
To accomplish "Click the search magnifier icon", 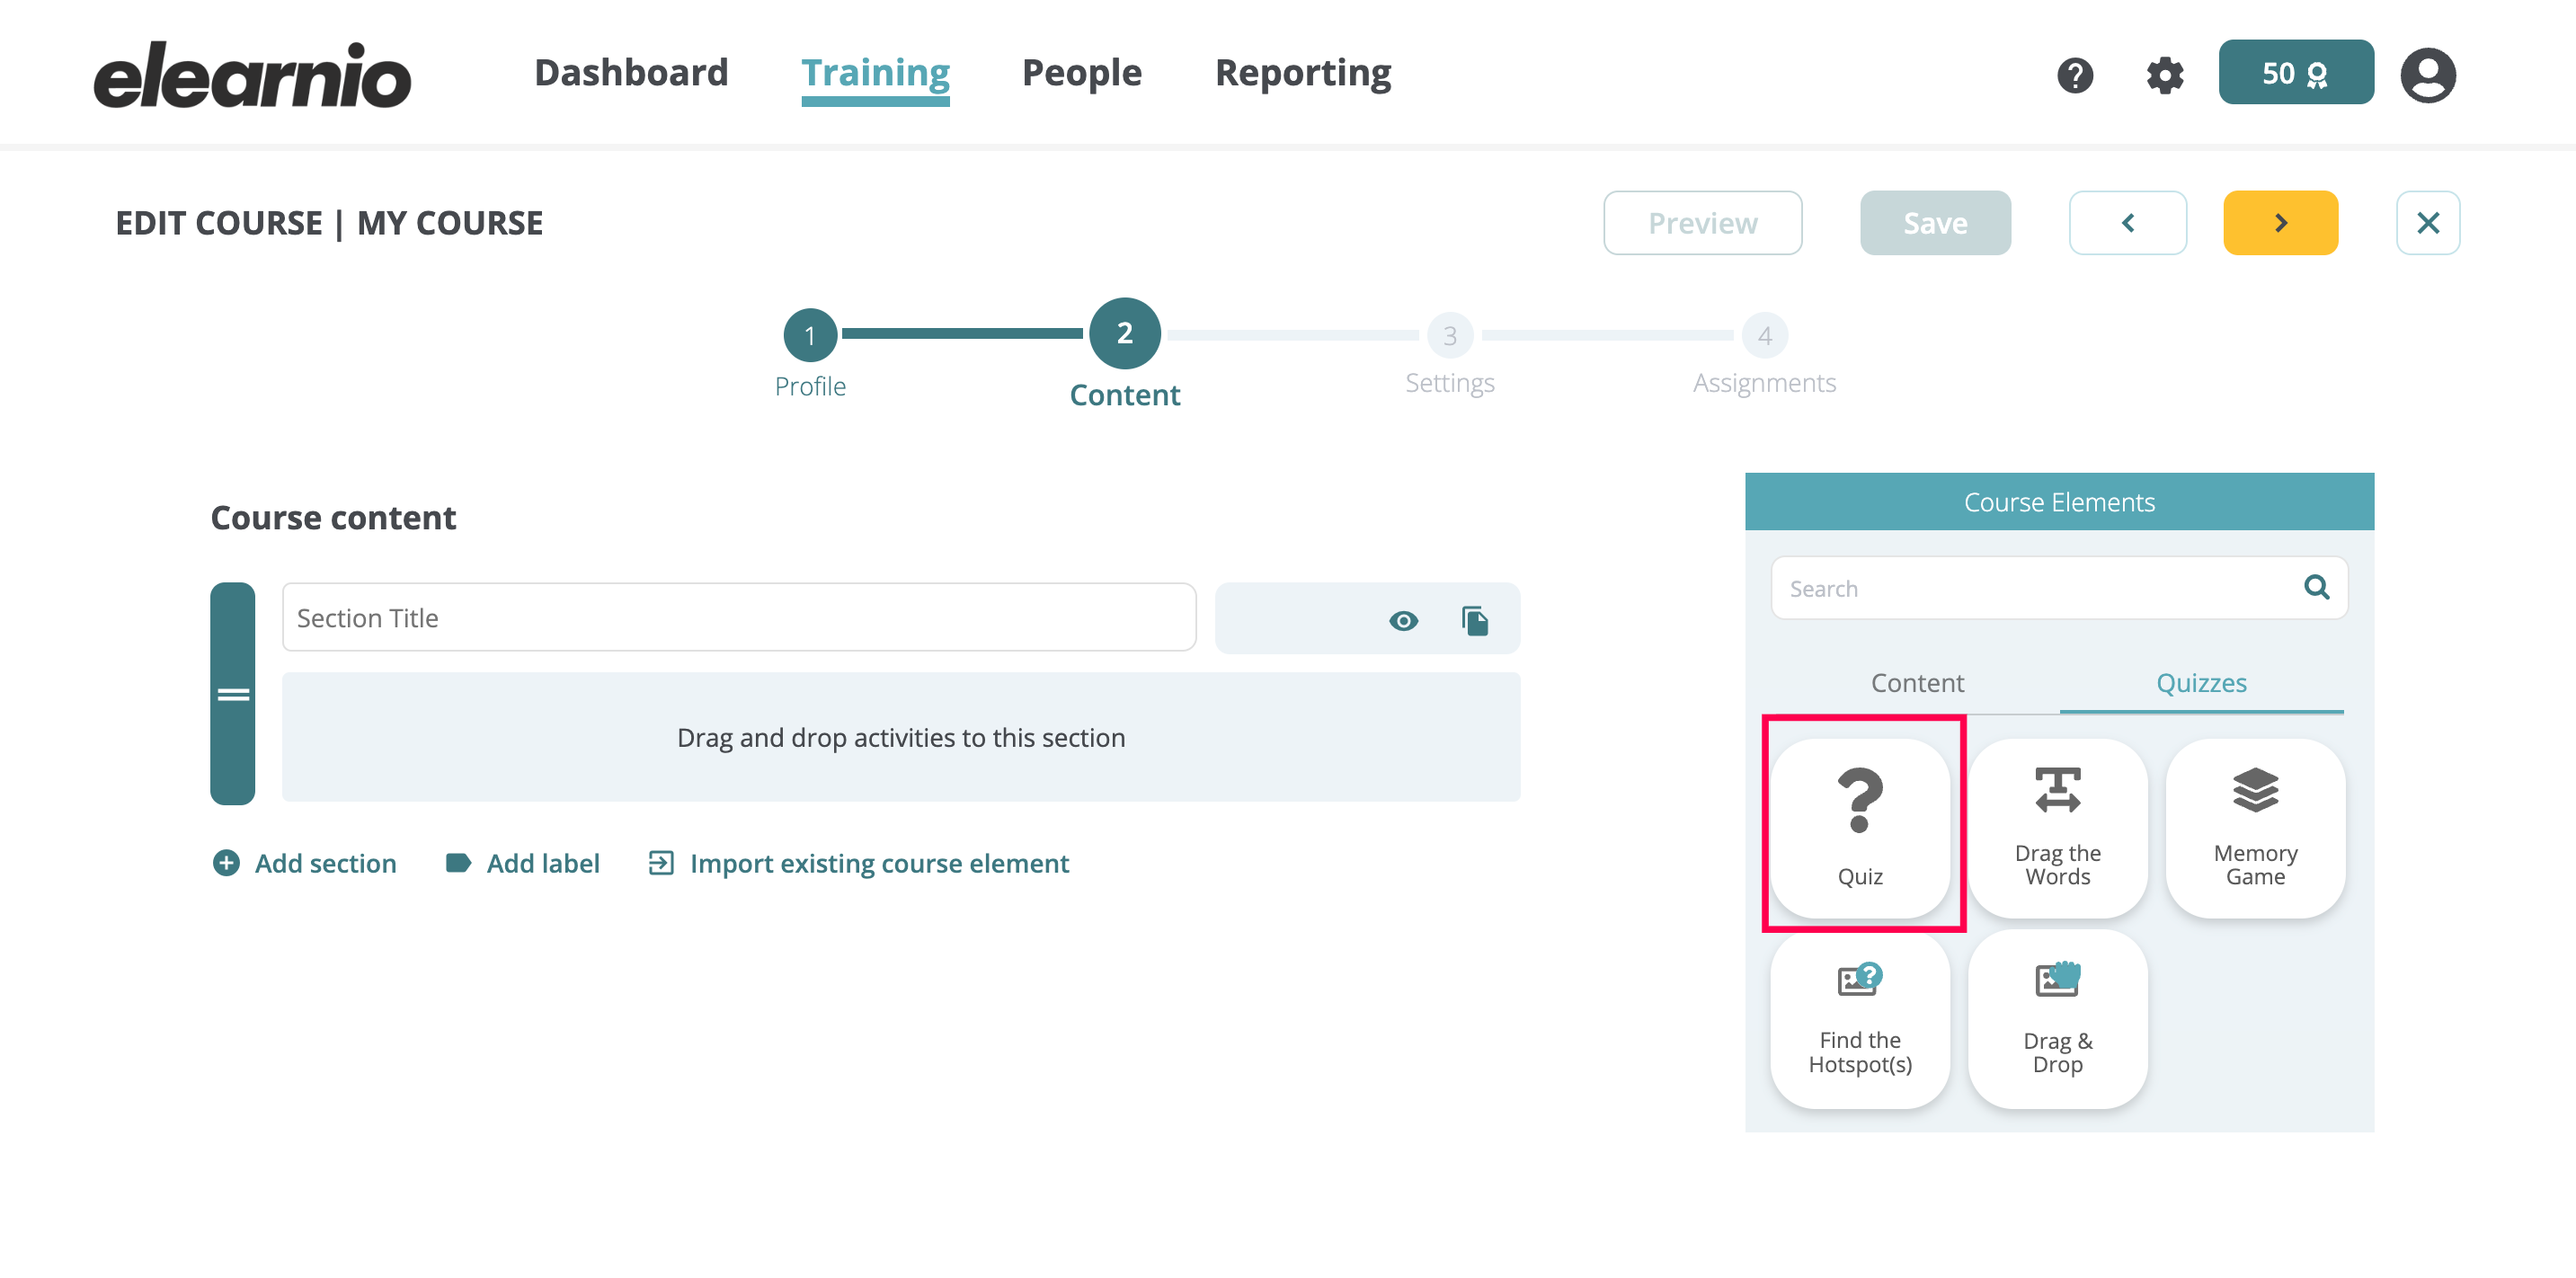I will pyautogui.click(x=2316, y=587).
